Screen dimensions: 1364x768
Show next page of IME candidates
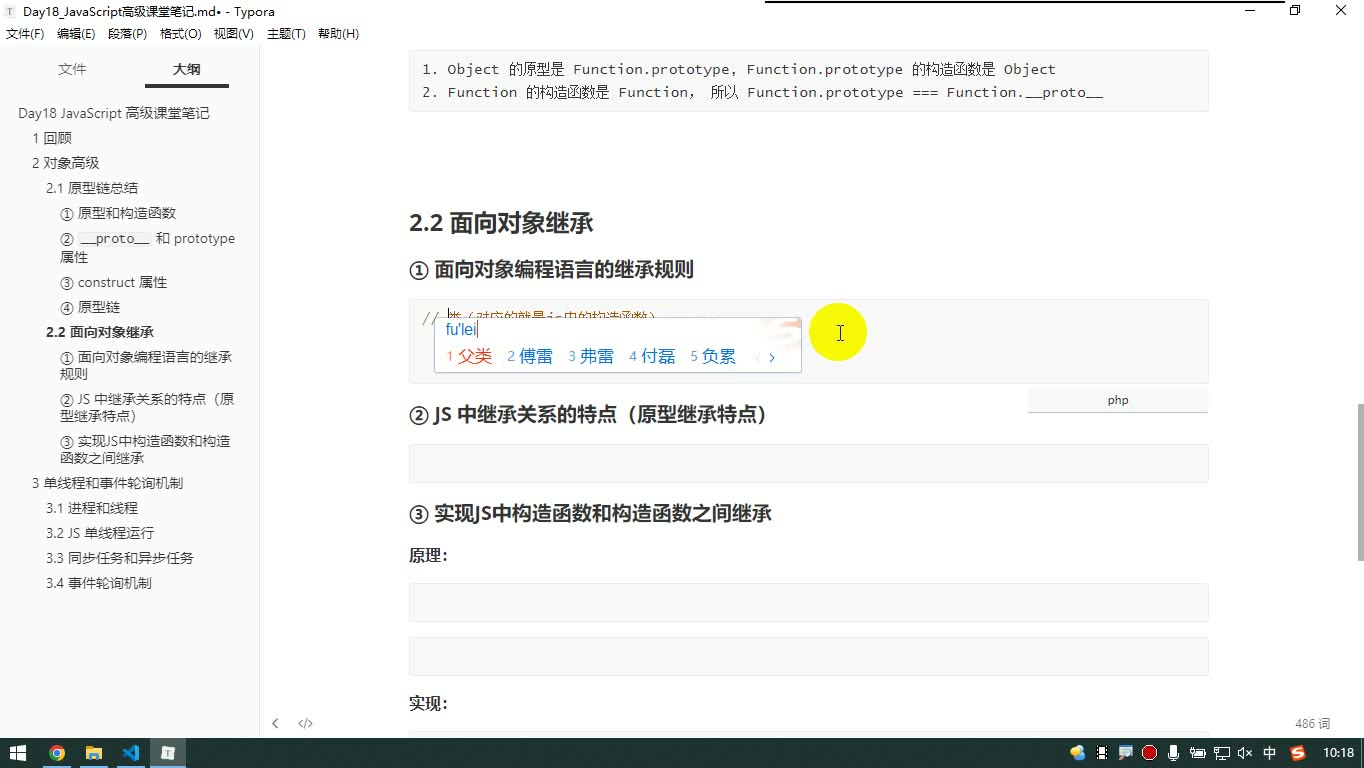pos(772,357)
